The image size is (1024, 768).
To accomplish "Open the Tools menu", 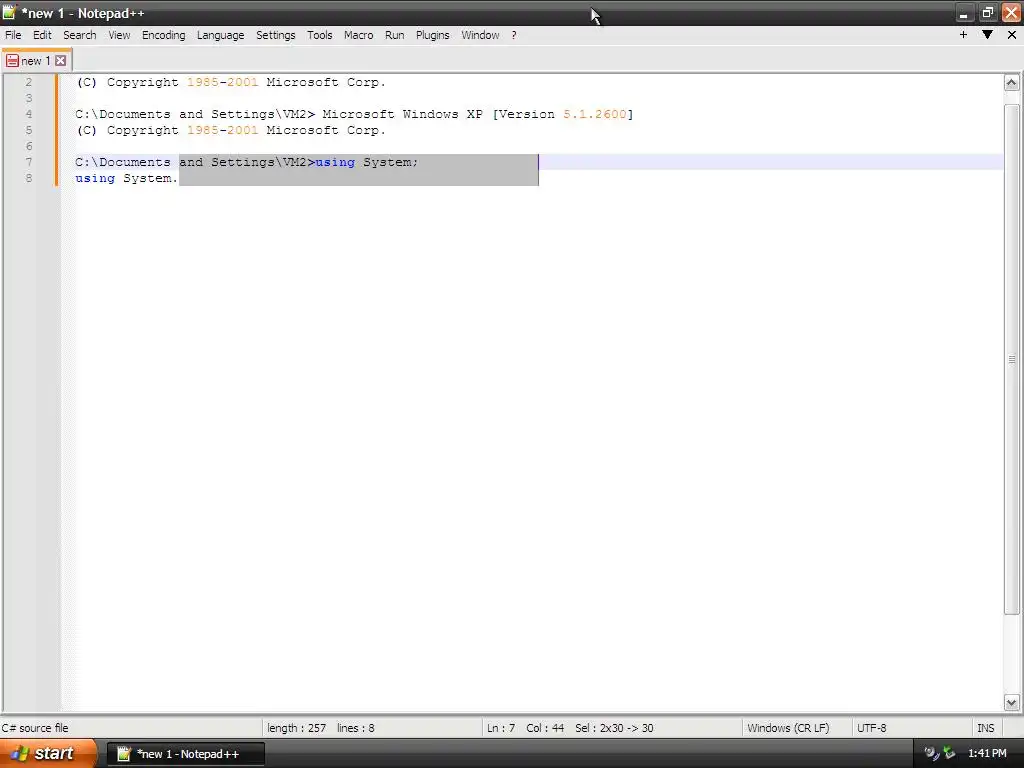I will point(319,35).
